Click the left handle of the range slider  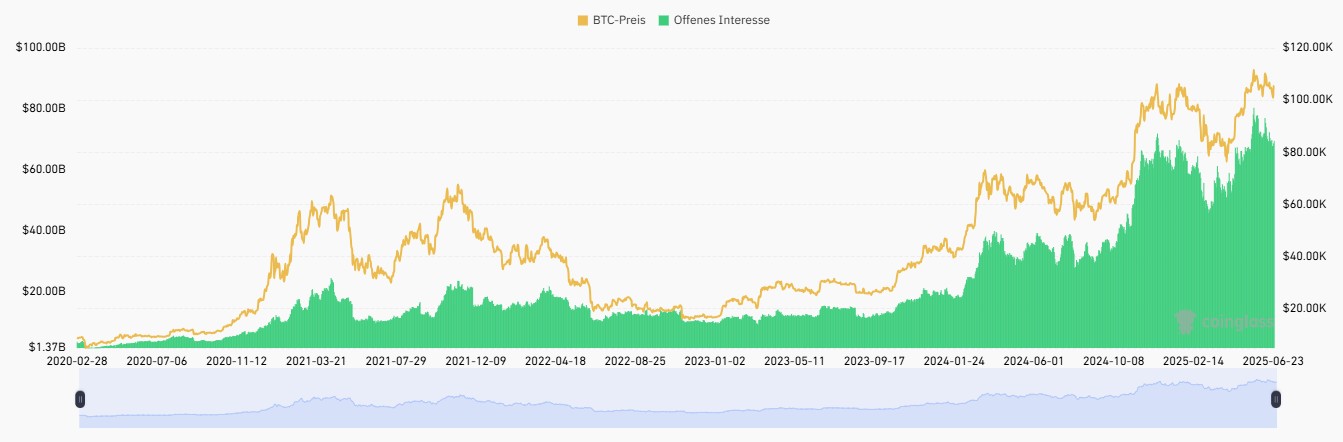[80, 399]
